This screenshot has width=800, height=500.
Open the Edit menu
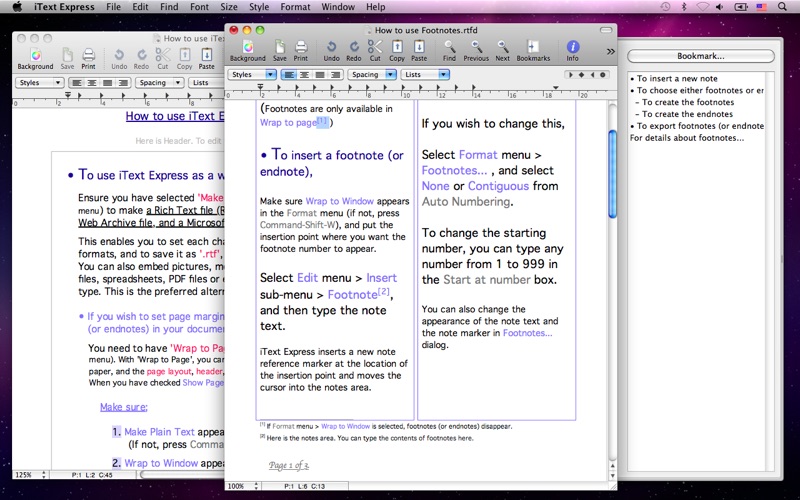tap(140, 7)
